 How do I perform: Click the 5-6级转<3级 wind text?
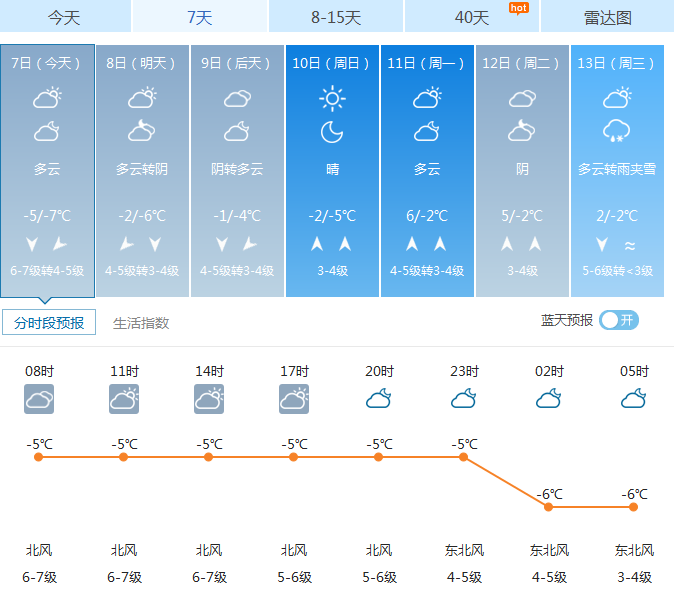point(617,271)
